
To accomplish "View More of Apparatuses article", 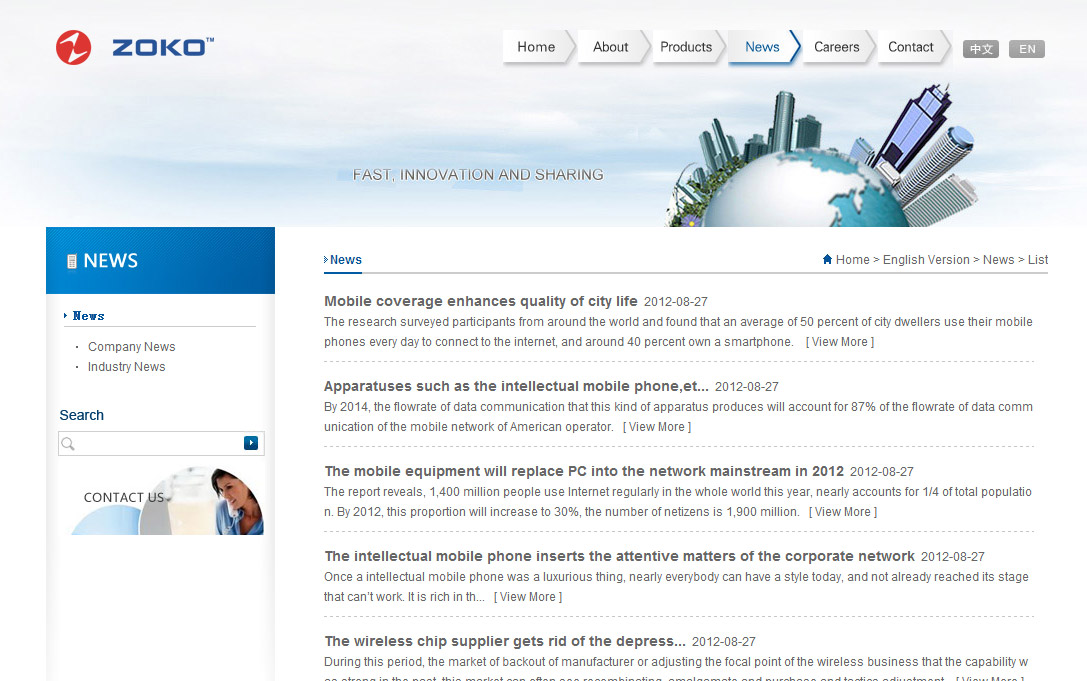I will (656, 427).
